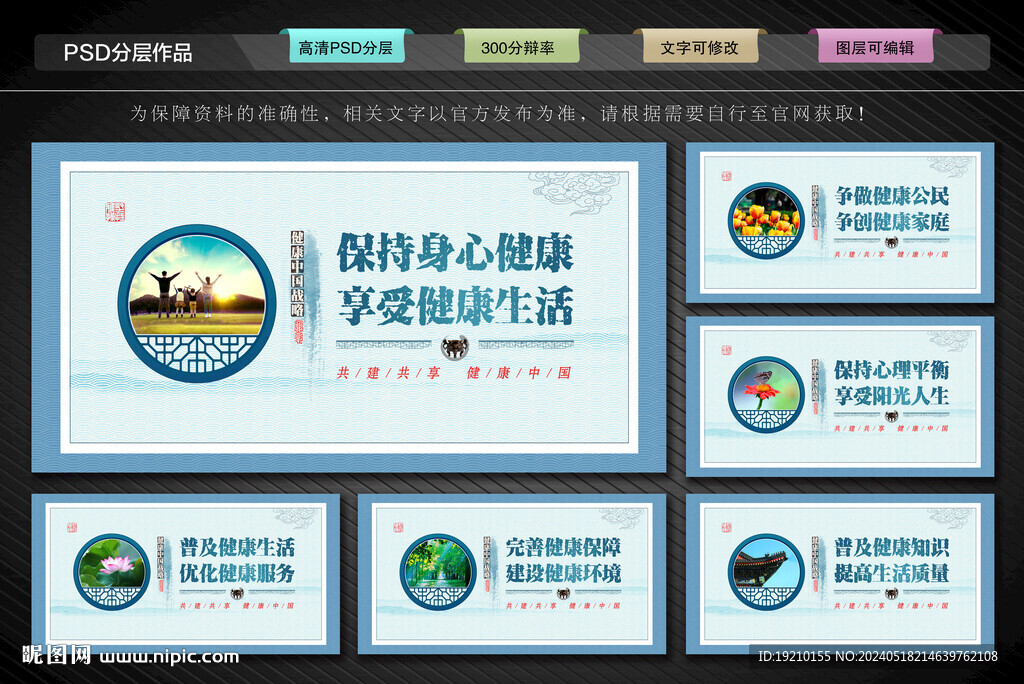1024x684 pixels.
Task: Click the bronze tripod emblem in large poster
Action: tap(455, 347)
